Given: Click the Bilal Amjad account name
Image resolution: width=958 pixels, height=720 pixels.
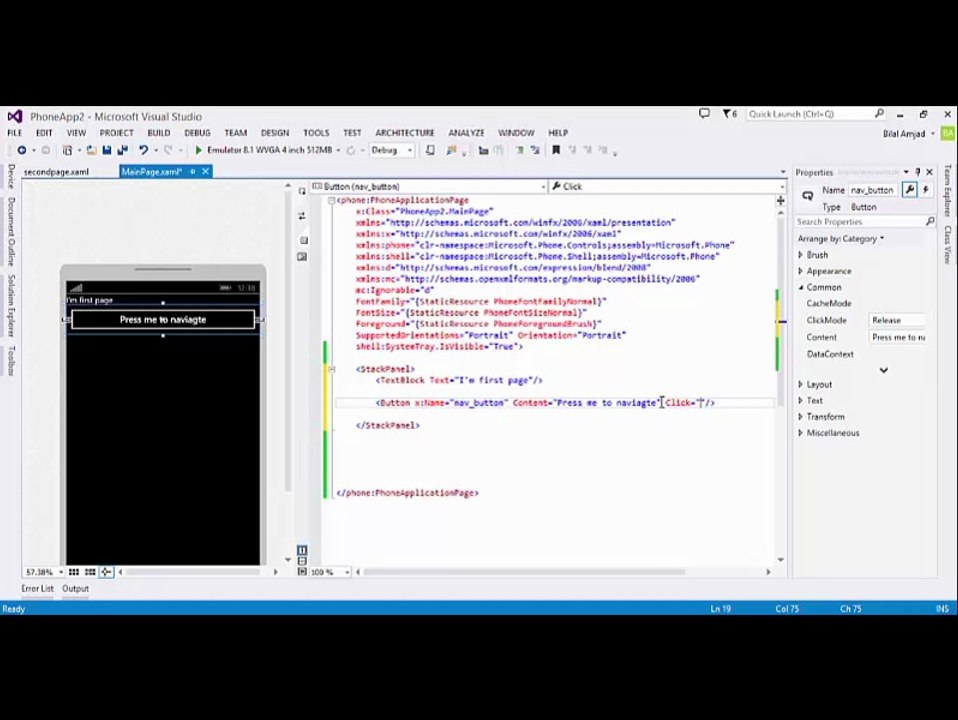Looking at the screenshot, I should (x=904, y=134).
